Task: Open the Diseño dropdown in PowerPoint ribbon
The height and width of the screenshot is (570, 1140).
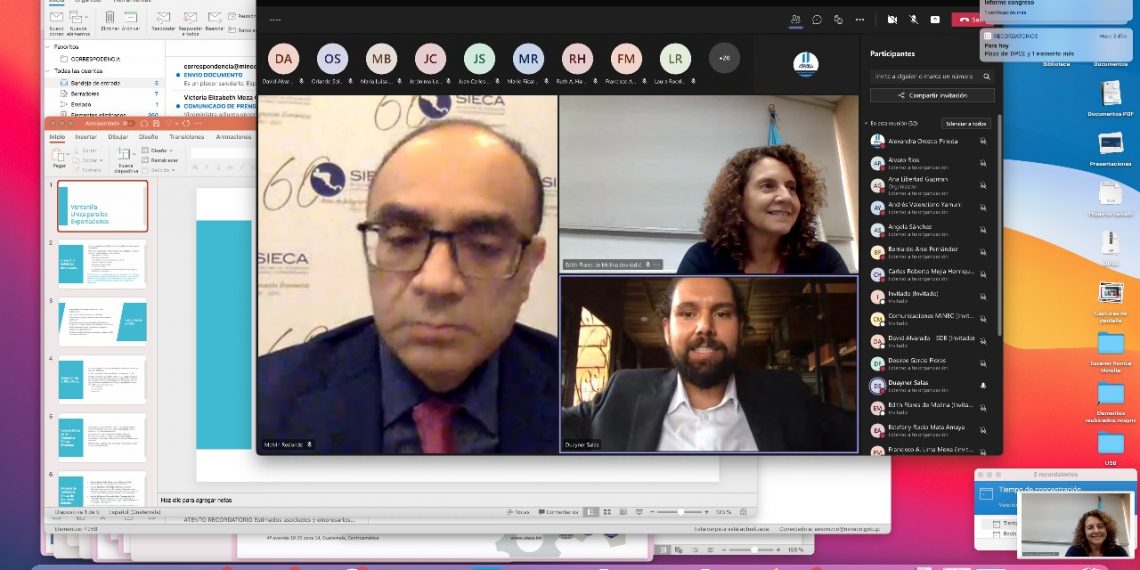Action: (x=158, y=150)
